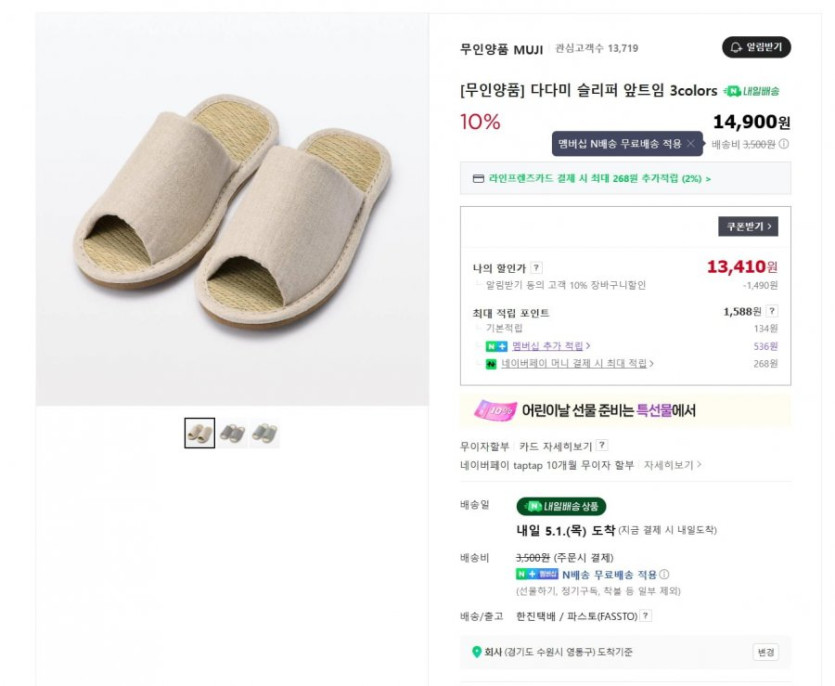835x686 pixels.
Task: Select the first beige slipper thumbnail
Action: click(x=199, y=433)
